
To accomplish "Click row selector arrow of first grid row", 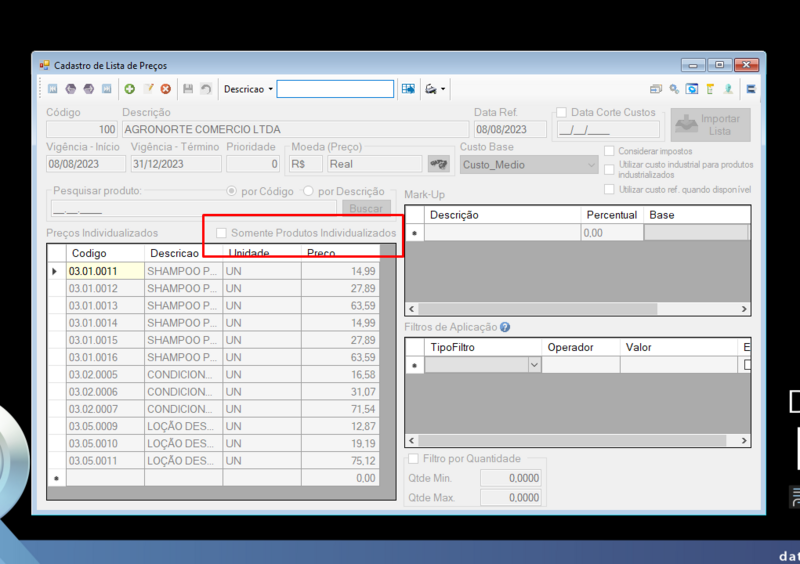I will pos(56,271).
